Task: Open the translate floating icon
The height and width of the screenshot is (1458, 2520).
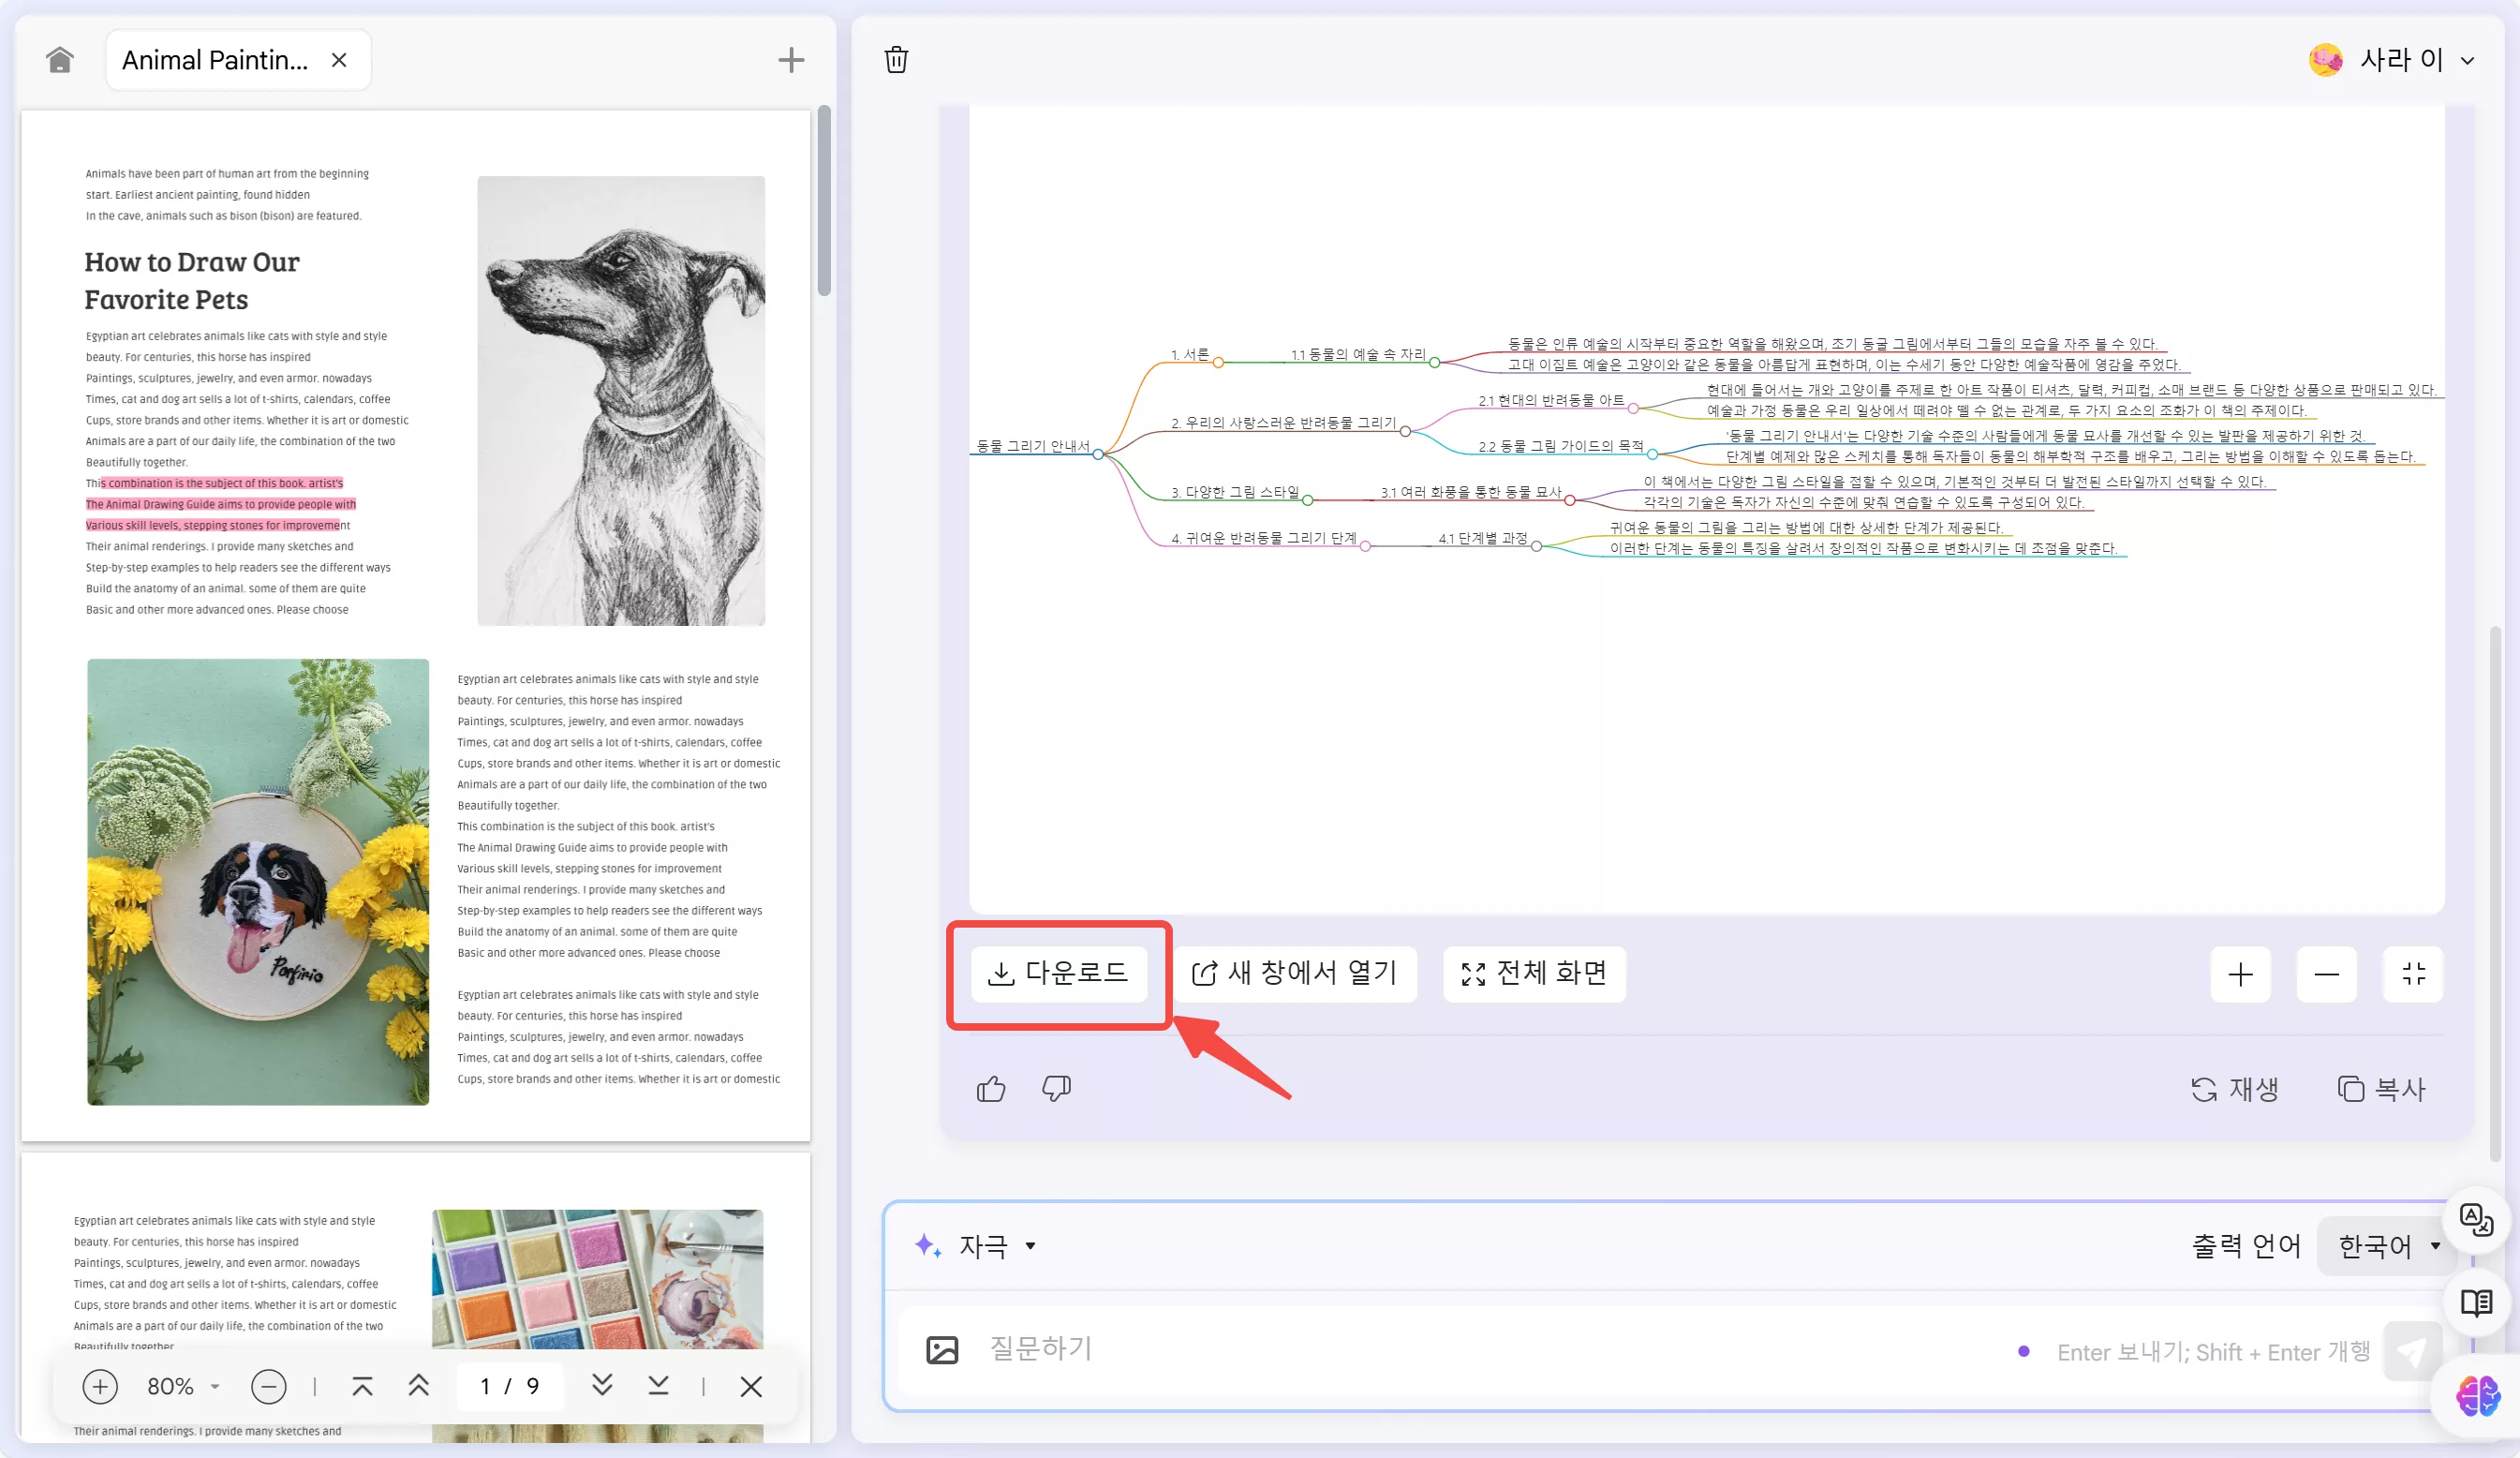Action: click(x=2476, y=1220)
